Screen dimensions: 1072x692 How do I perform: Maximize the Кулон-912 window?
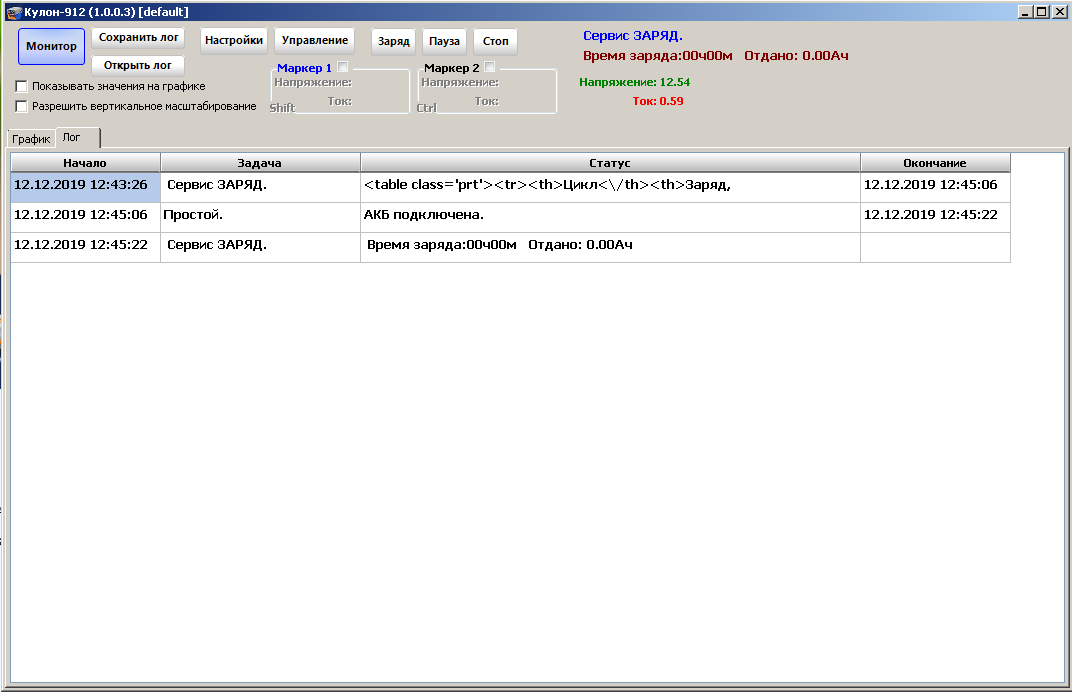1042,11
